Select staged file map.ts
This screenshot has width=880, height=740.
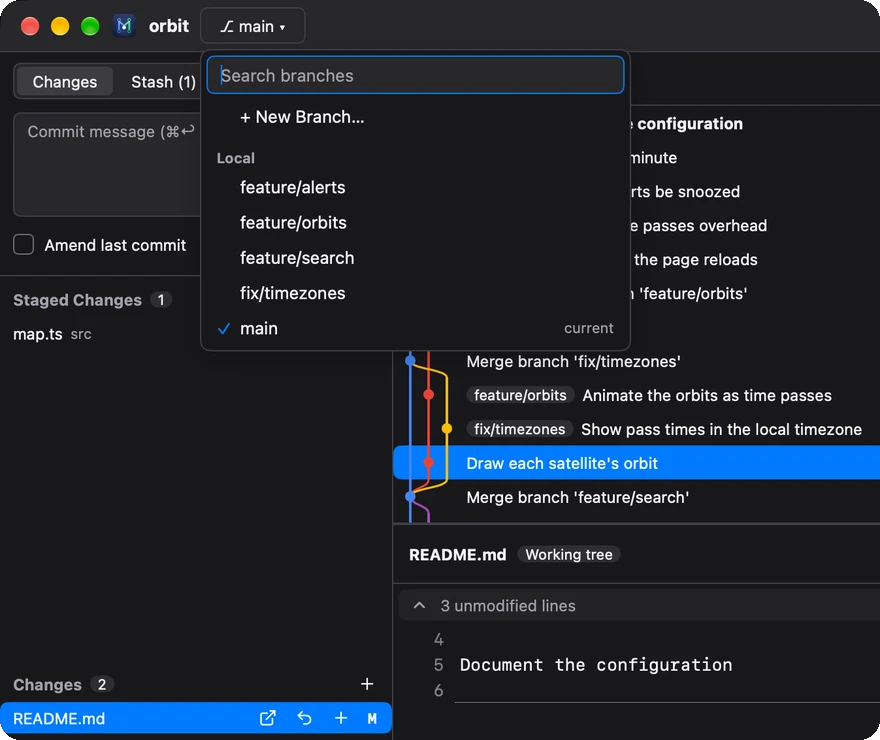pos(196,334)
